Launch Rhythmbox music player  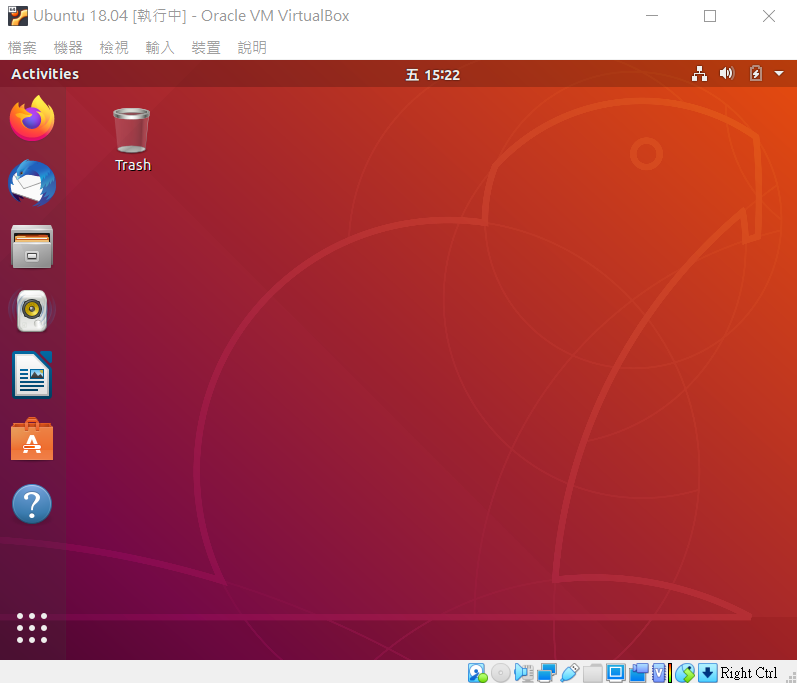tap(32, 311)
